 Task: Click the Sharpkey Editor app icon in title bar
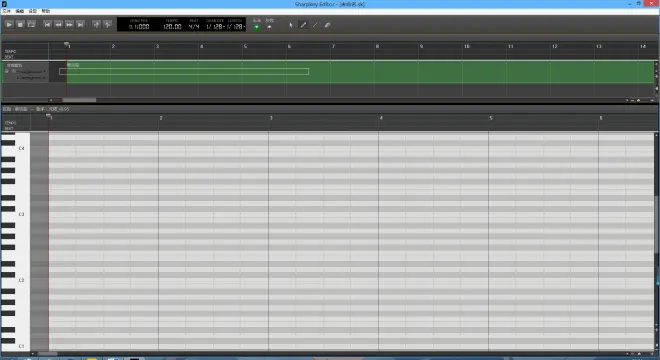click(4, 4)
